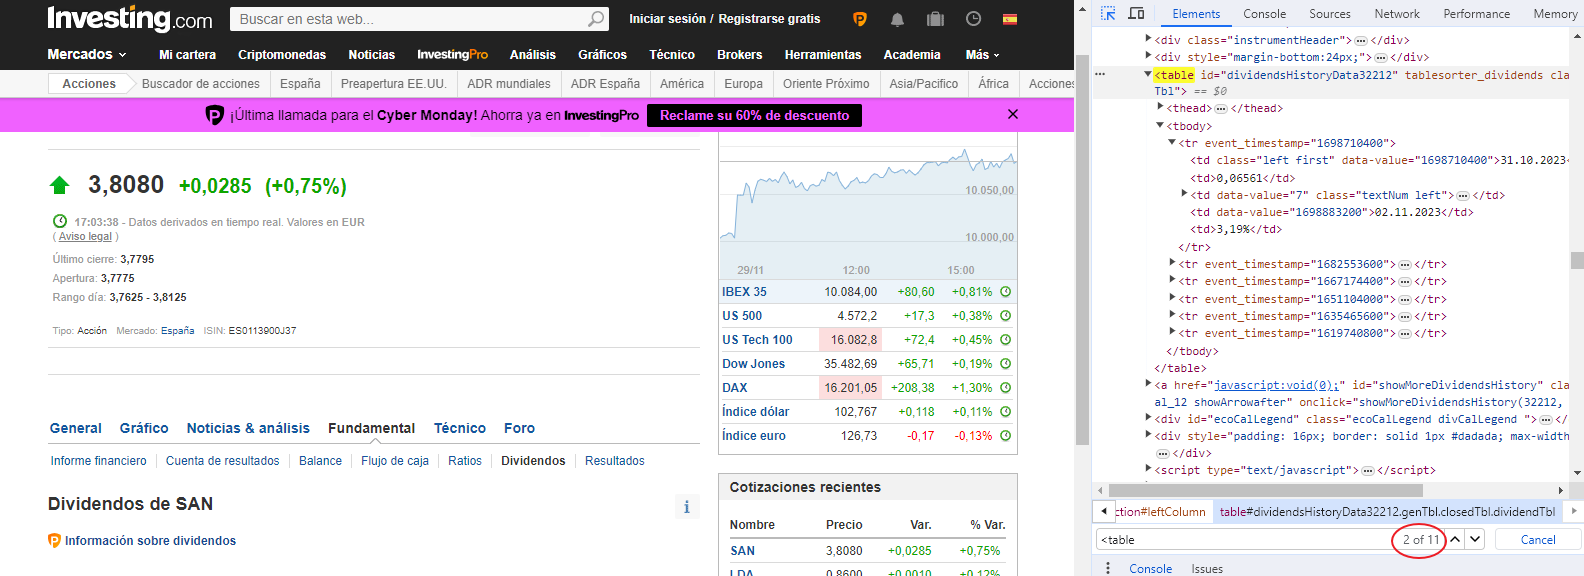Open the Criptomonedas menu item
This screenshot has width=1584, height=576.
pos(282,55)
